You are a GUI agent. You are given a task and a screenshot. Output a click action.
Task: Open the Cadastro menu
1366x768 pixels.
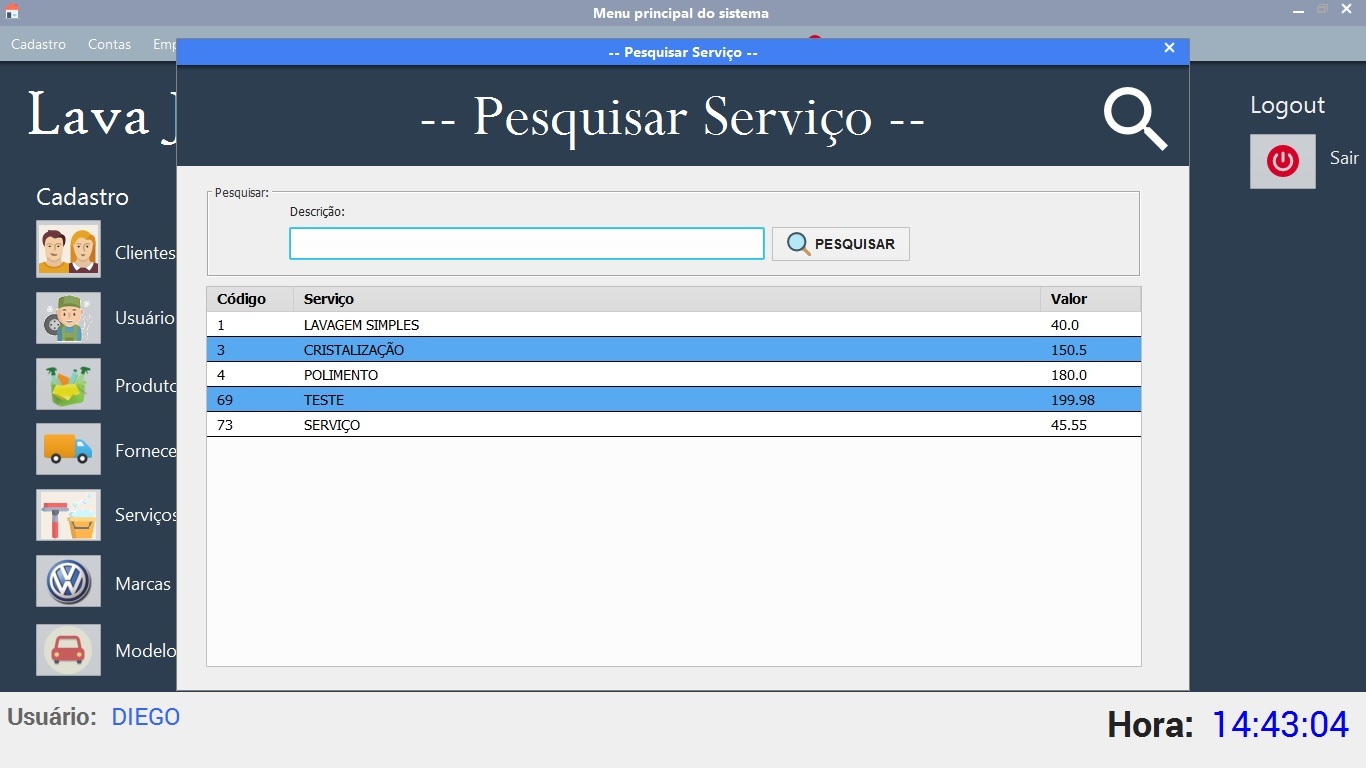[x=39, y=44]
